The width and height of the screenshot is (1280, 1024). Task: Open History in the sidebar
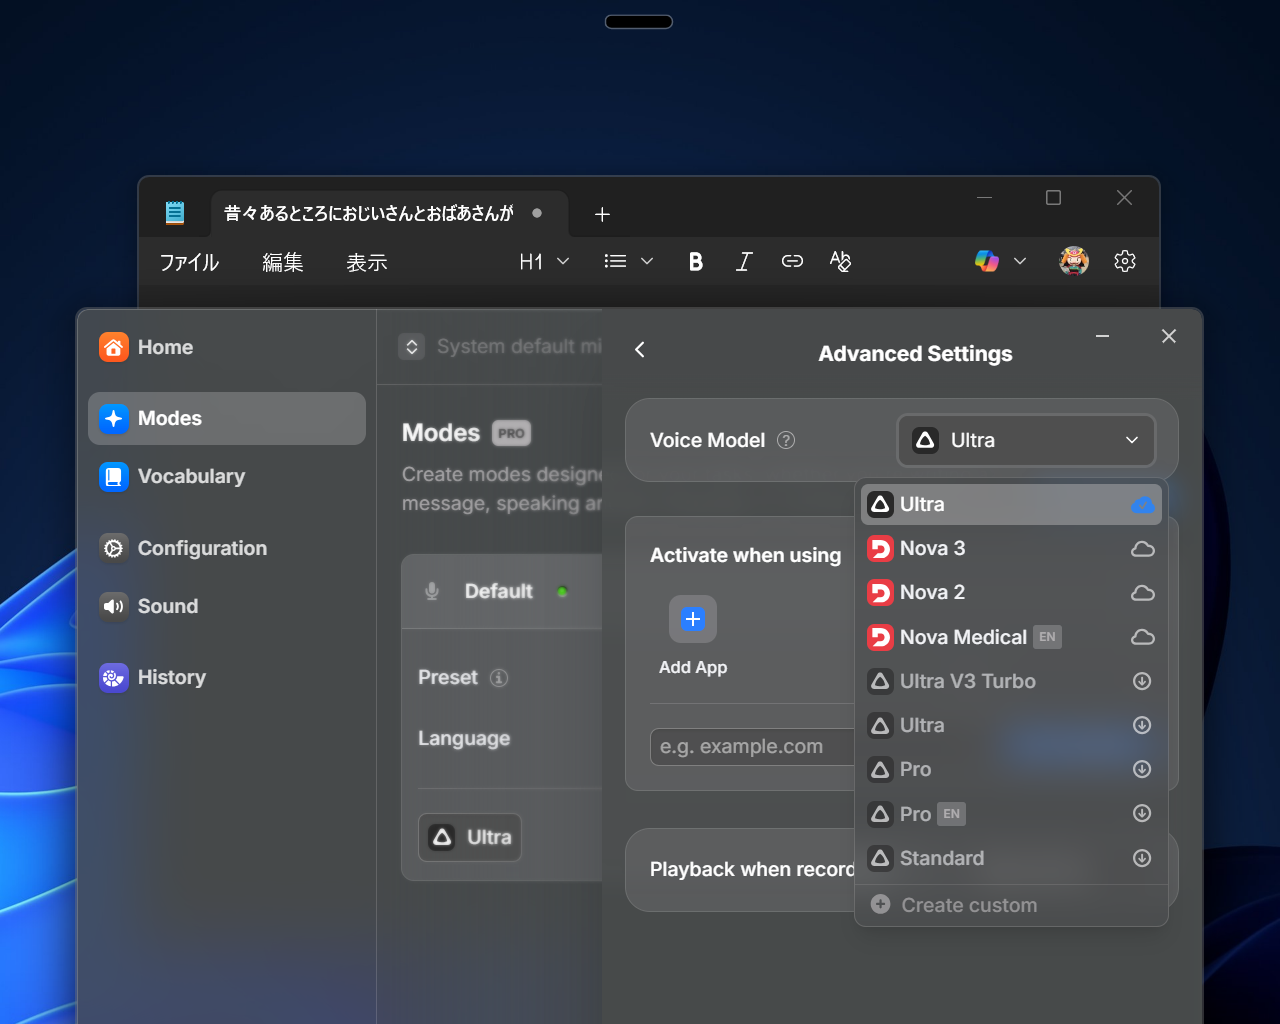(x=226, y=677)
